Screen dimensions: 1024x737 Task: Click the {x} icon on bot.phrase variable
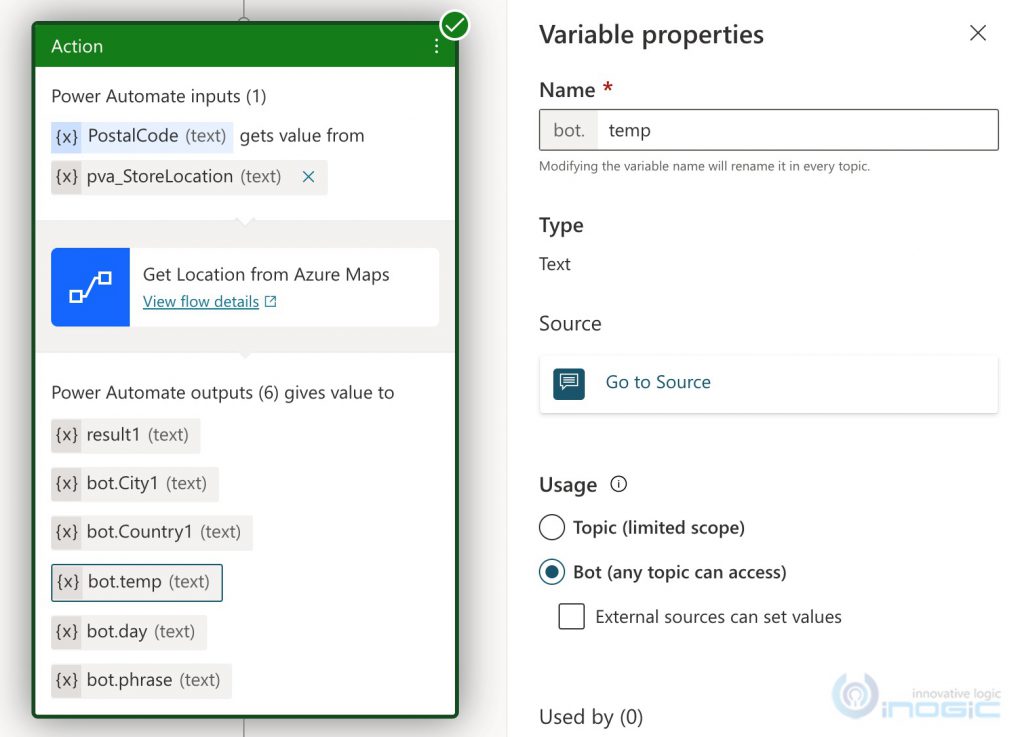coord(66,680)
